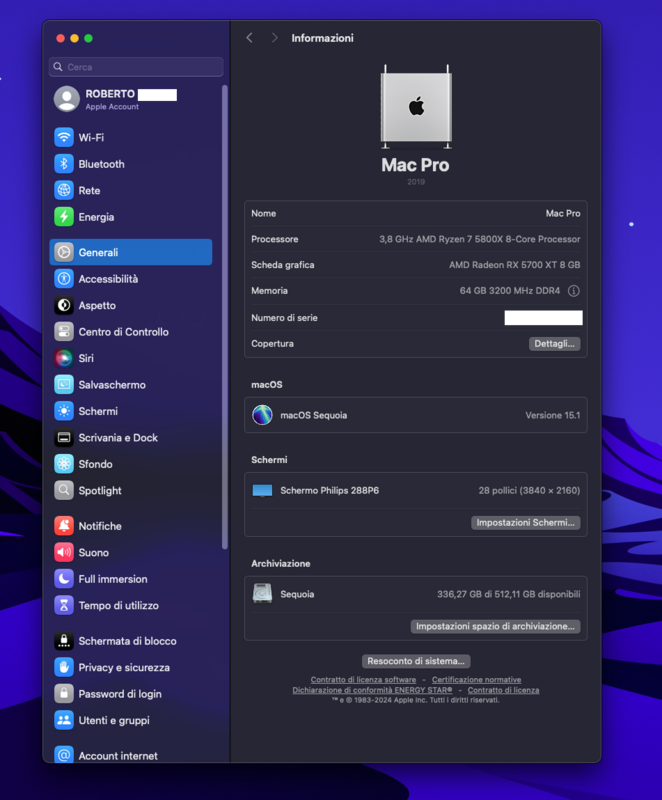
Task: Click the Aspetto appearance icon
Action: click(x=64, y=305)
